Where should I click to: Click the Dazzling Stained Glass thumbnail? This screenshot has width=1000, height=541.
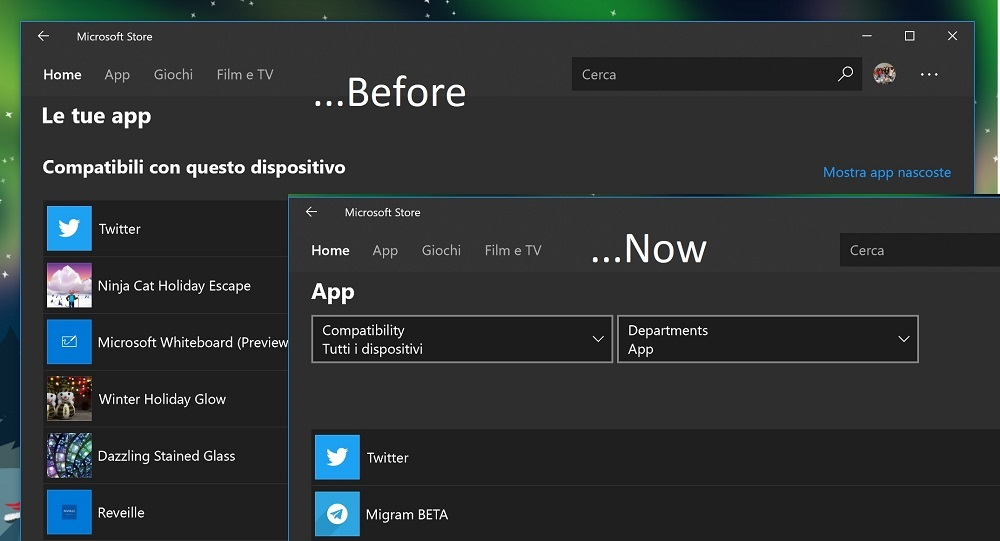click(70, 456)
